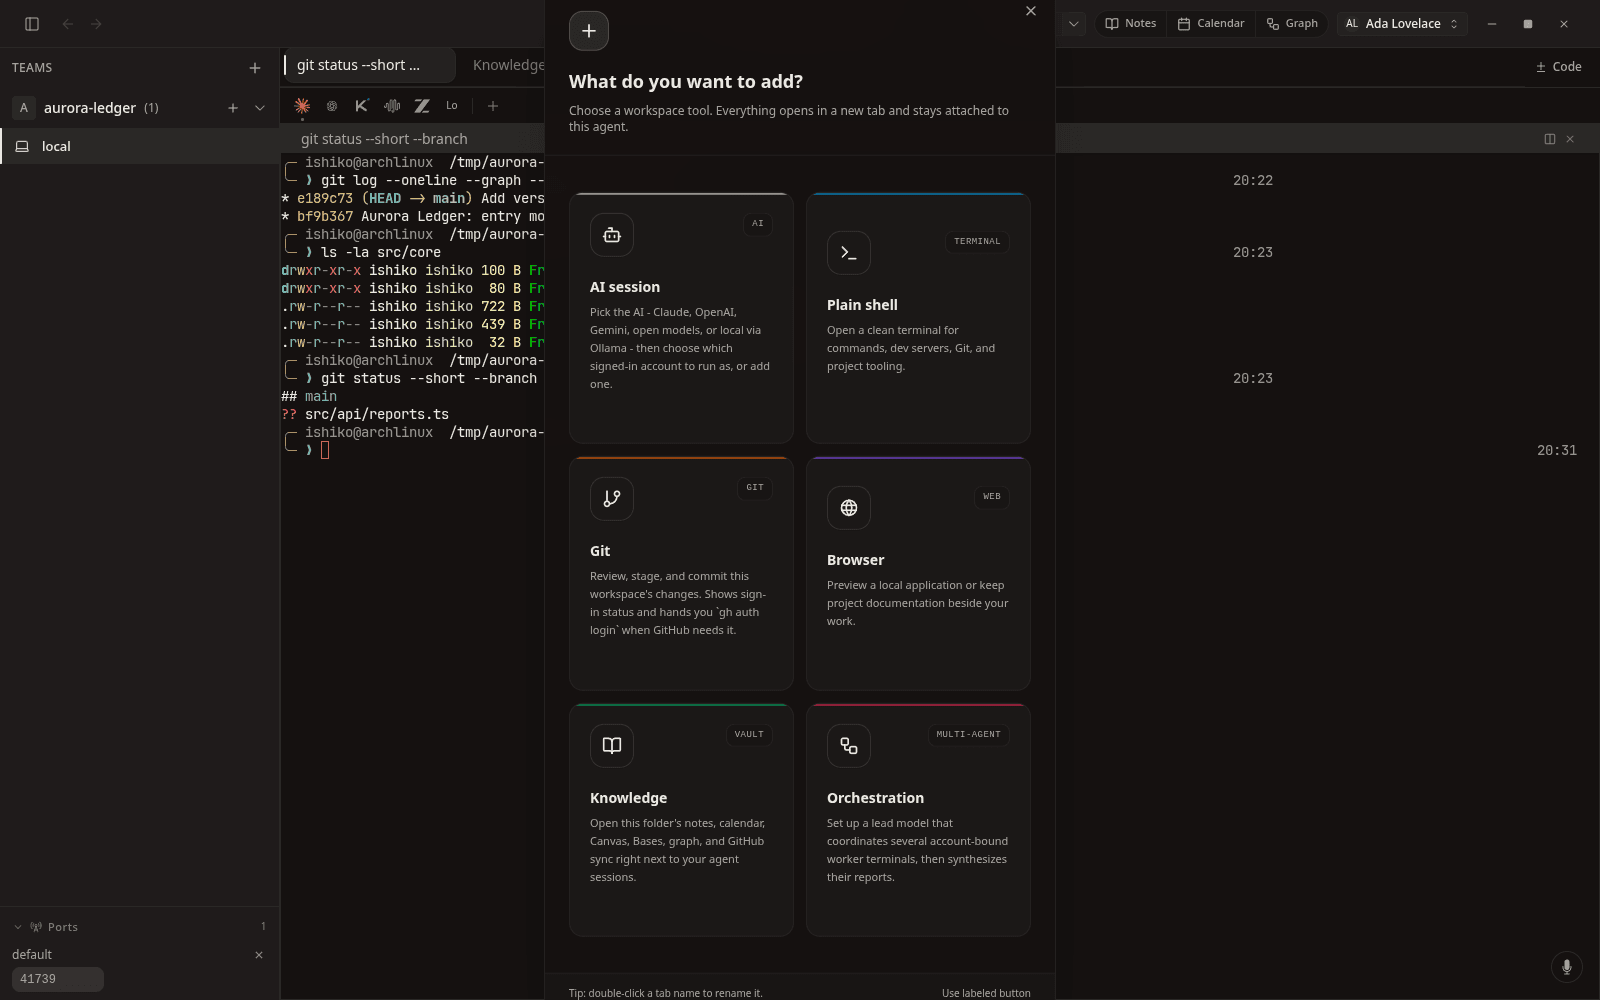Click the TERMINAL tag badge
The height and width of the screenshot is (1000, 1600).
(977, 242)
